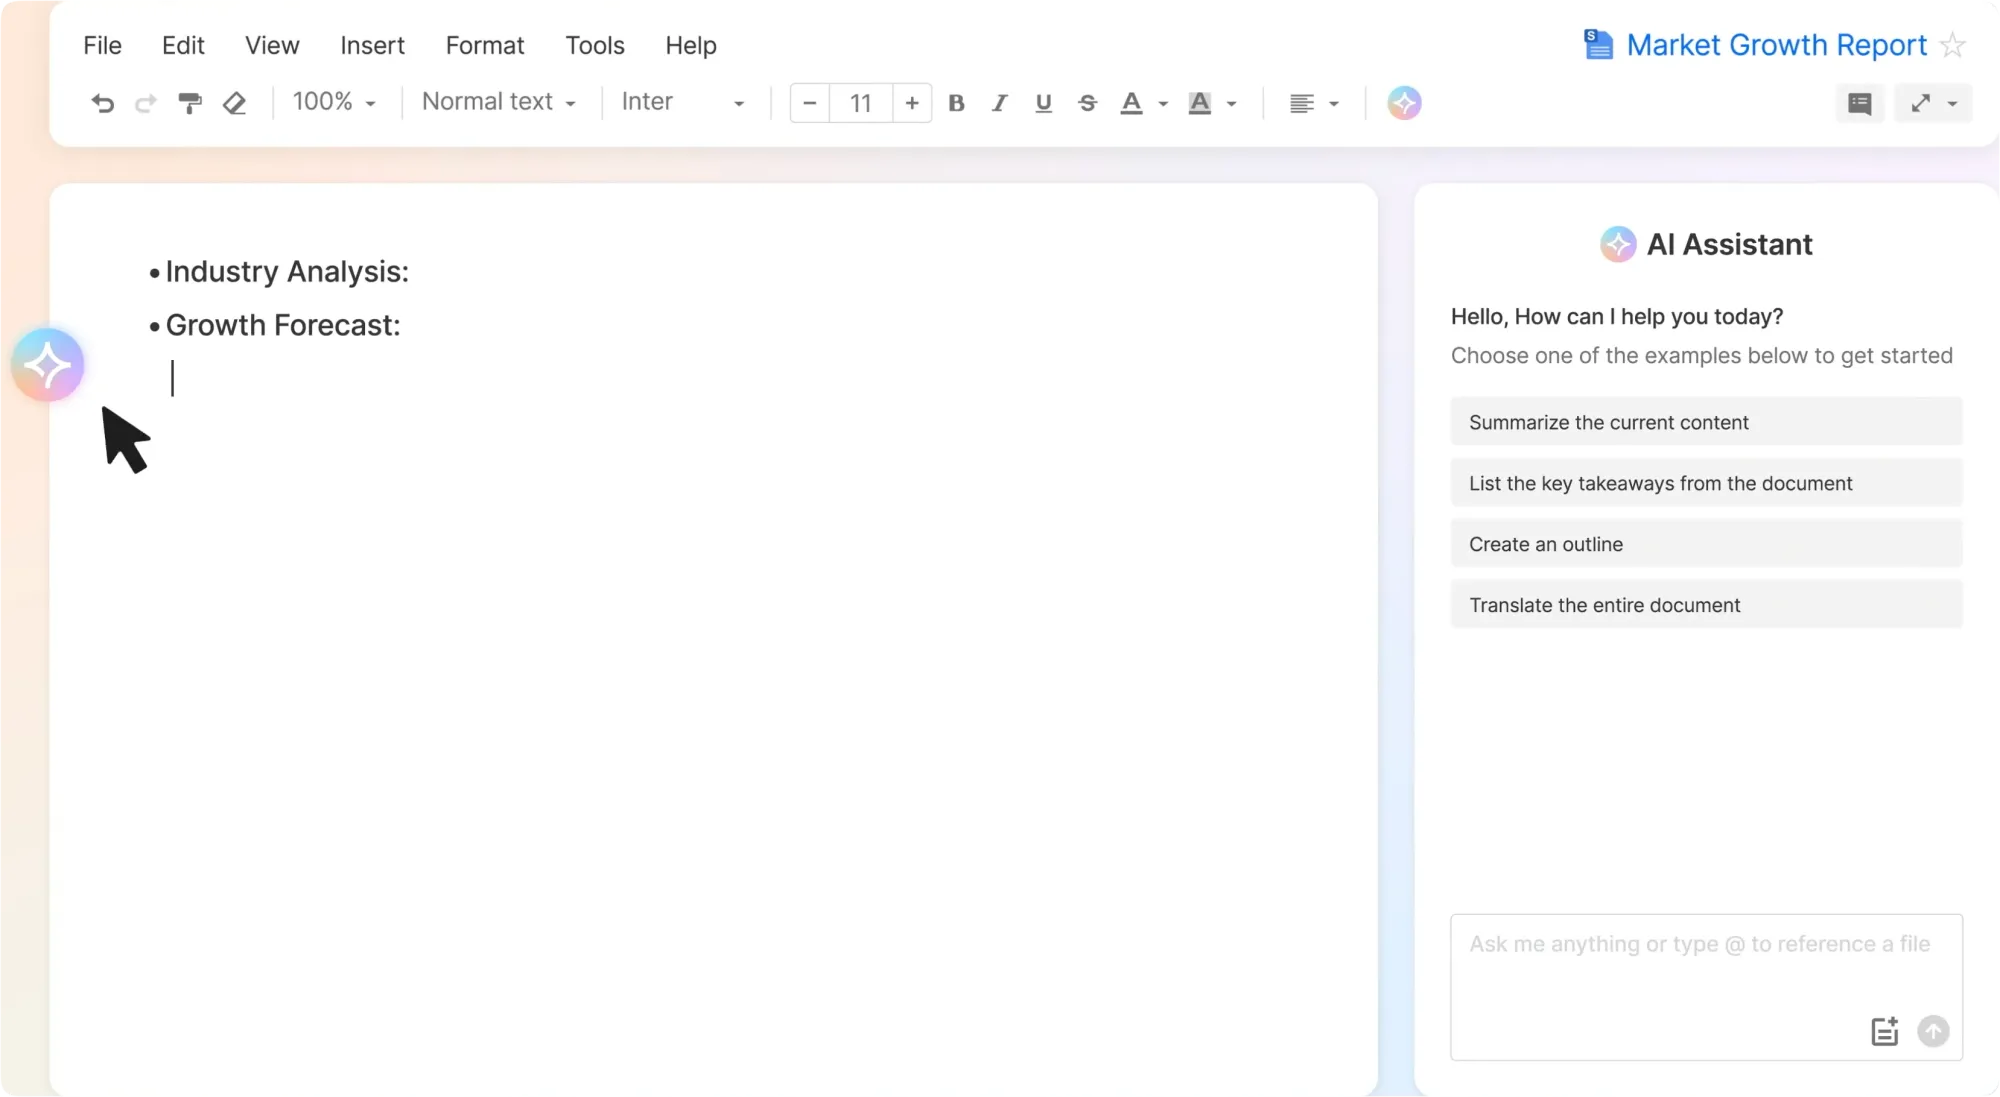Open the dropdown next to expand icon
This screenshot has width=2000, height=1097.
[x=1952, y=104]
